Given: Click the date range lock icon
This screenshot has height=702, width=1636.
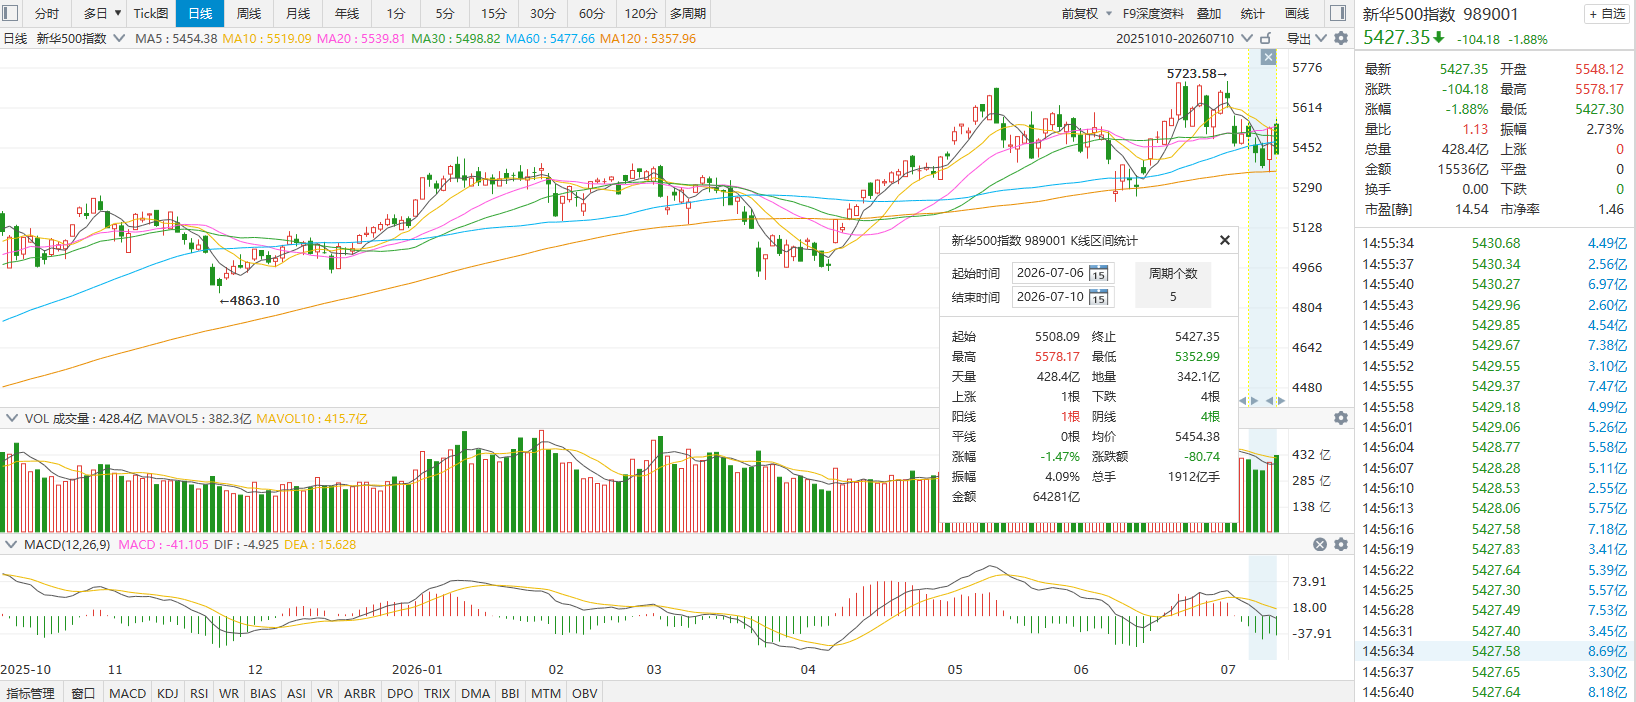Looking at the screenshot, I should click(x=1265, y=38).
